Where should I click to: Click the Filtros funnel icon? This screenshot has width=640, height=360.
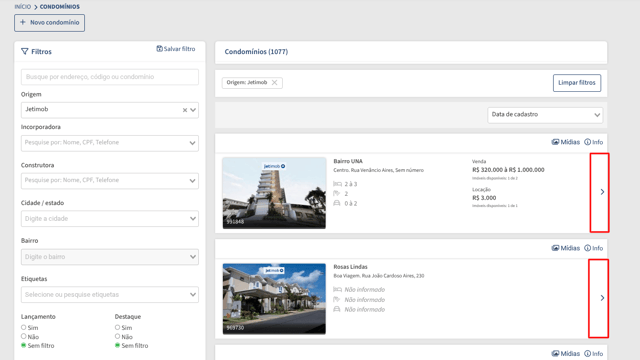(25, 51)
